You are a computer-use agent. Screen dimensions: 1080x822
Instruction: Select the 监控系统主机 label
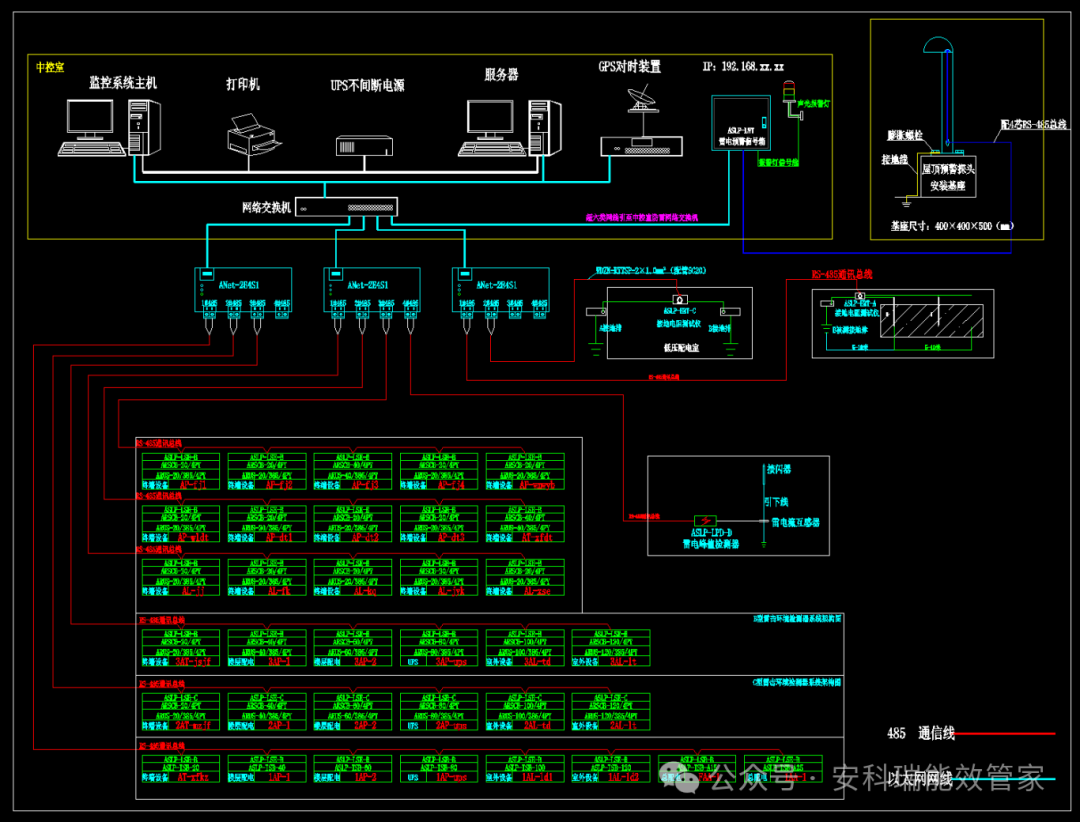coord(123,83)
